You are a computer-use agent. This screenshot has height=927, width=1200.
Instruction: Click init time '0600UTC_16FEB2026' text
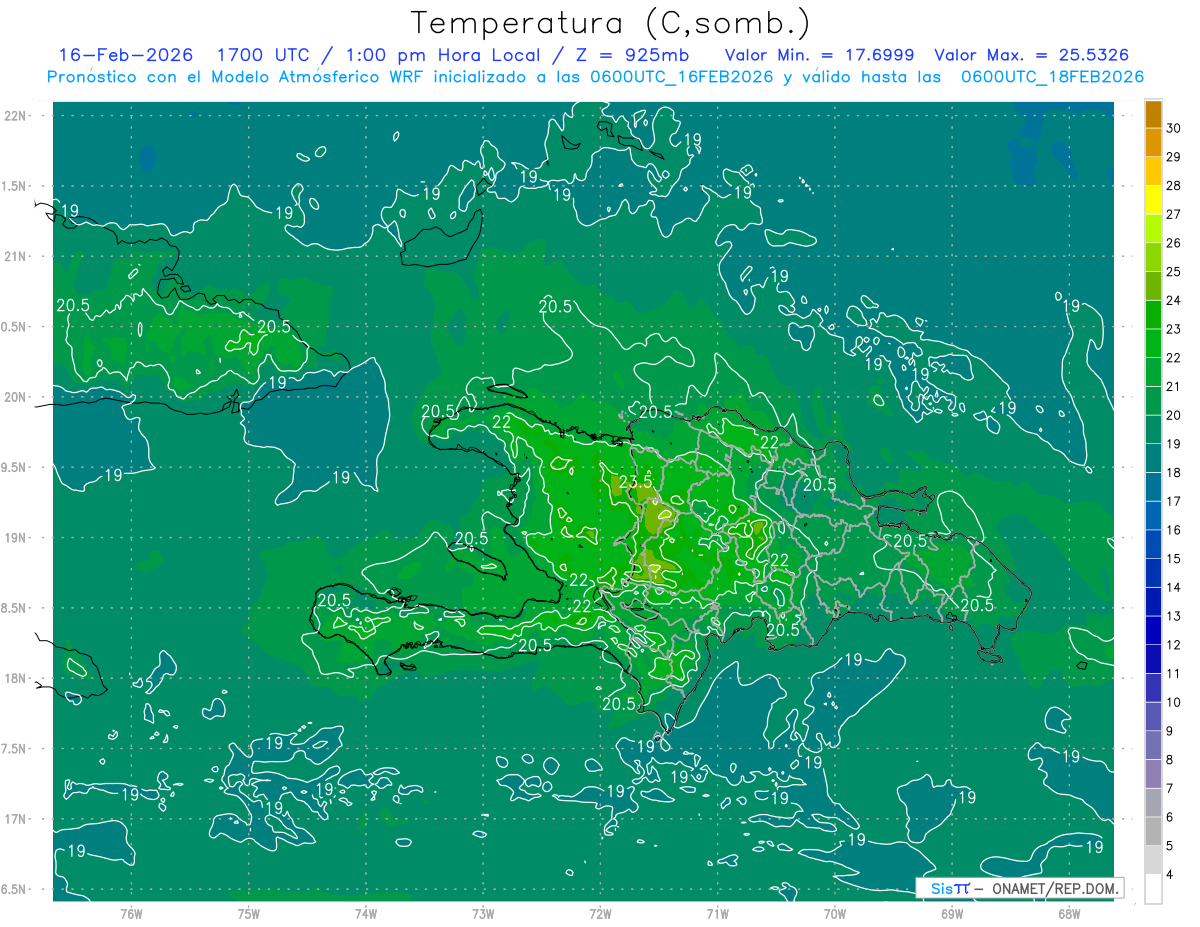point(682,76)
